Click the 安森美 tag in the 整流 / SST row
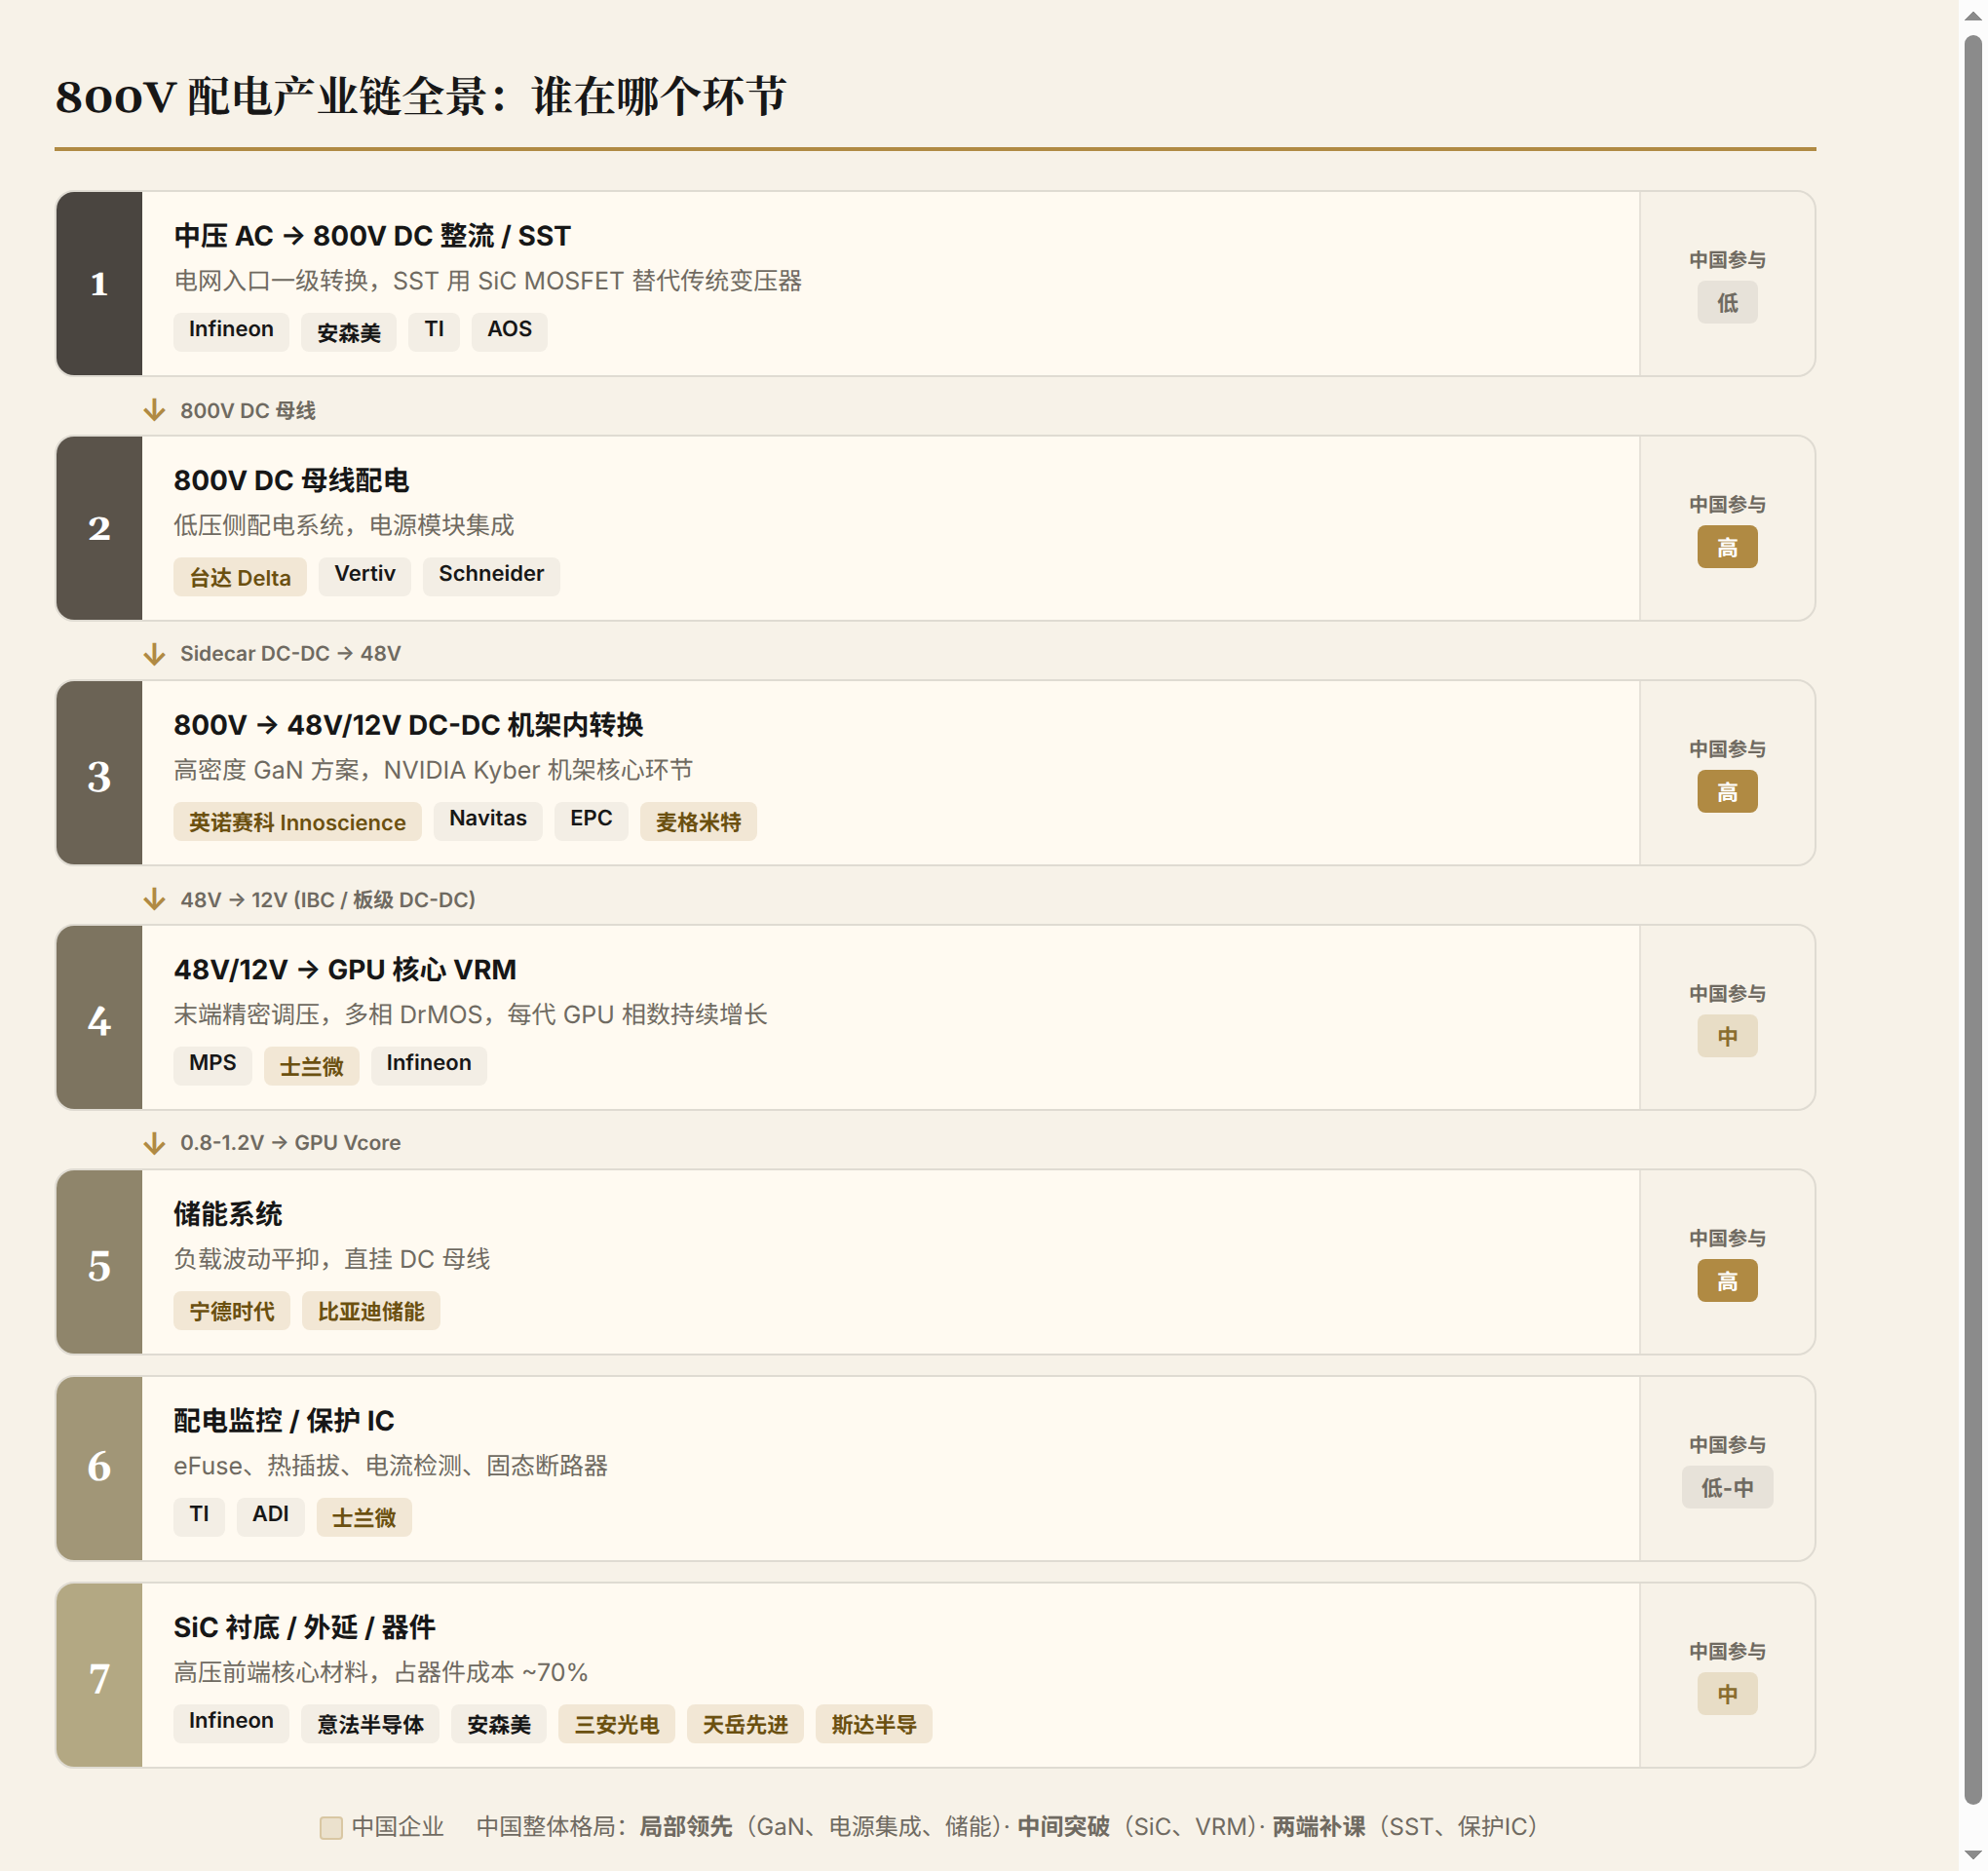 click(349, 331)
